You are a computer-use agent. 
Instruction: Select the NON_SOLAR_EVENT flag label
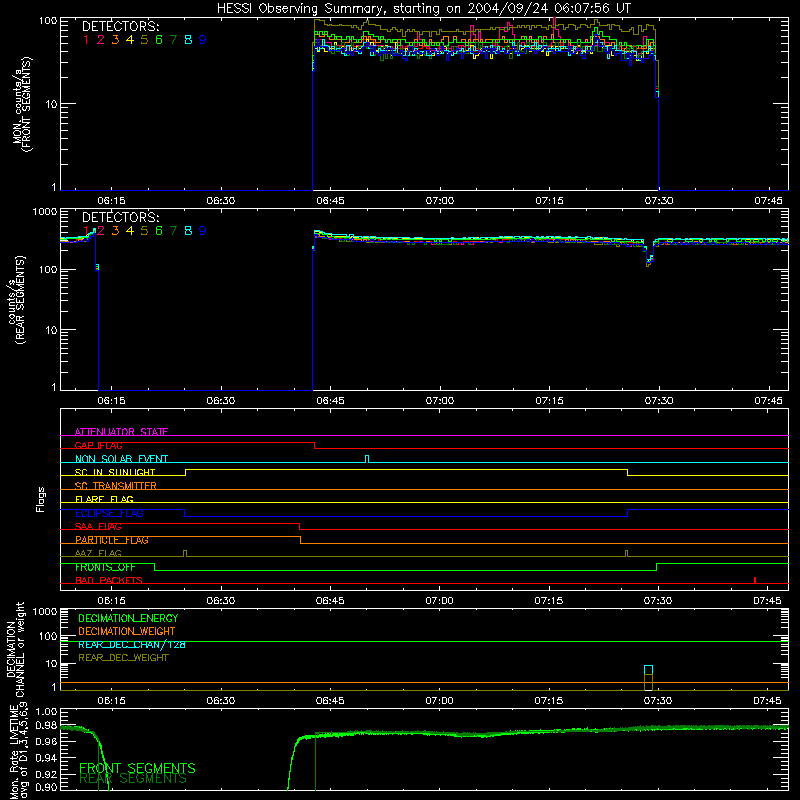[121, 459]
